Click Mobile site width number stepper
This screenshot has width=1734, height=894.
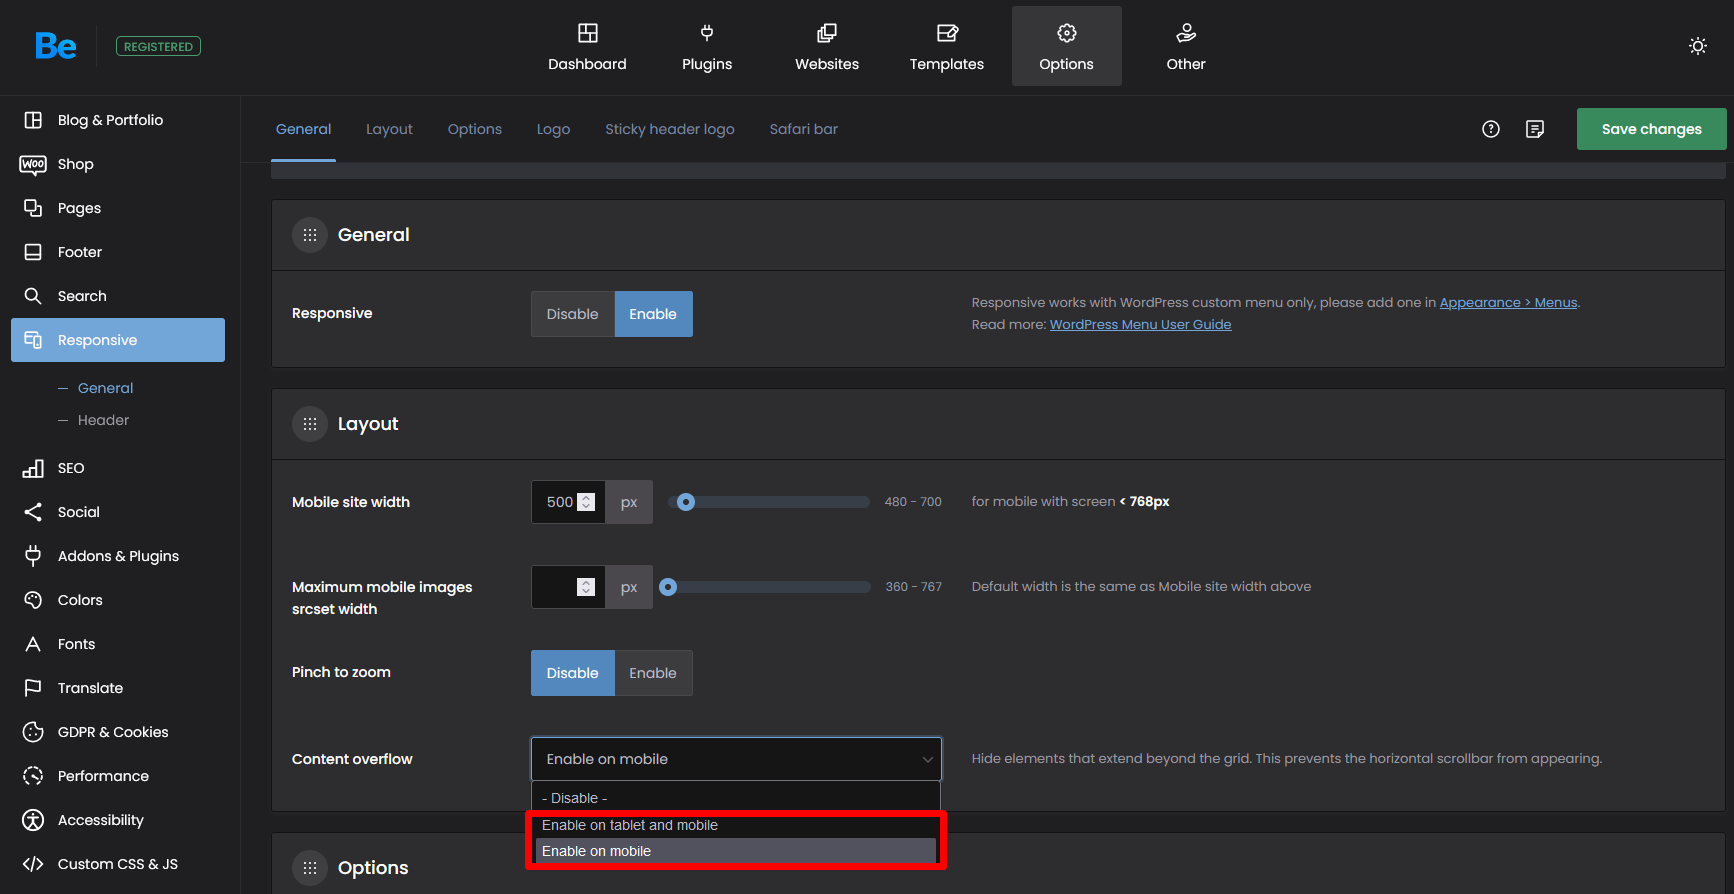pyautogui.click(x=586, y=502)
